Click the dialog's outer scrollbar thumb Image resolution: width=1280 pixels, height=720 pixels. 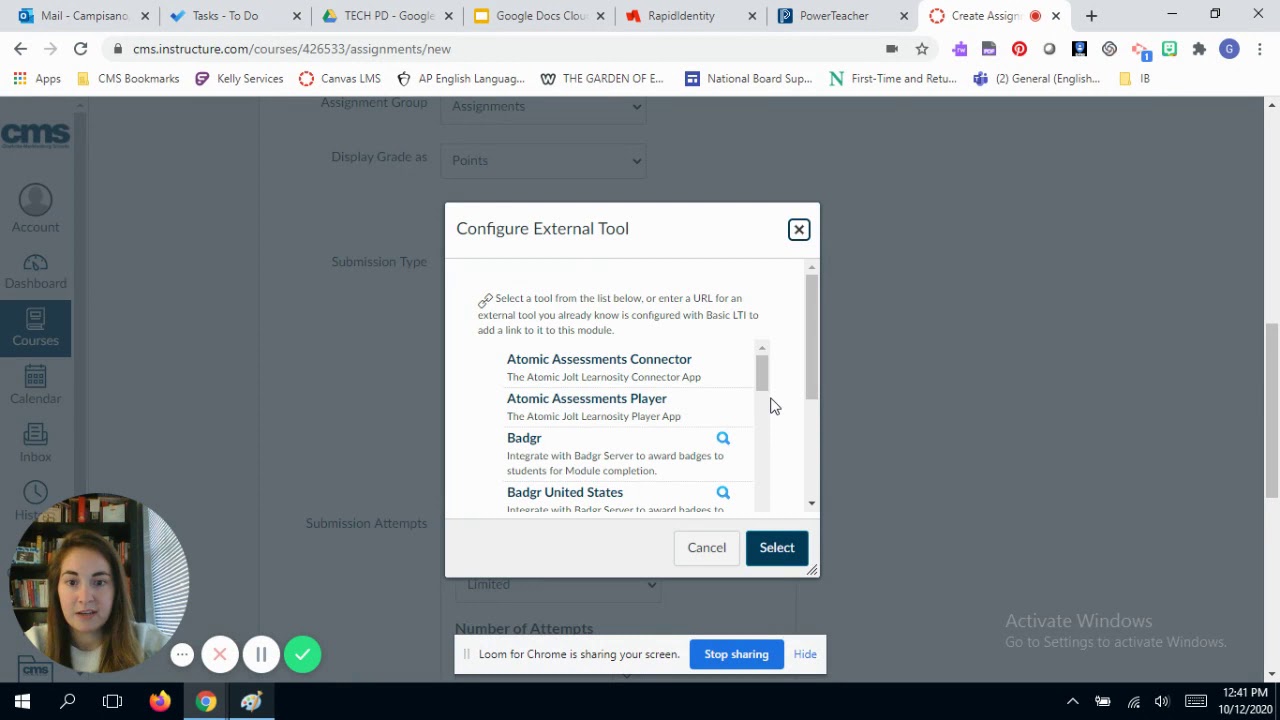811,336
